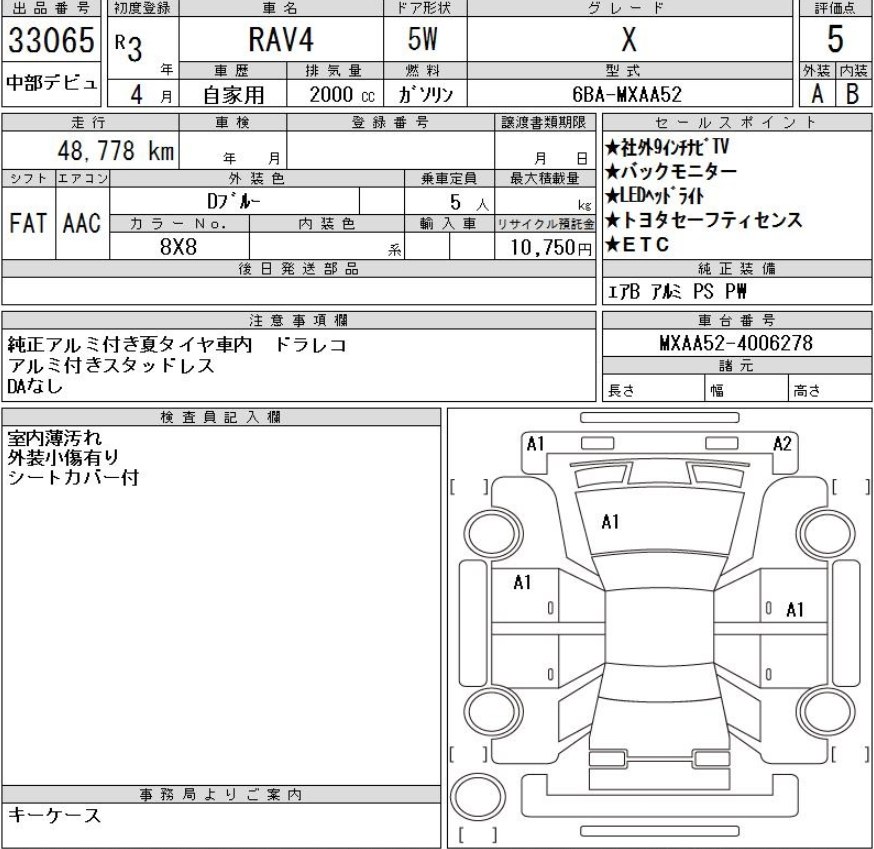Click the 内装色 header
The image size is (874, 849).
pyautogui.click(x=327, y=224)
